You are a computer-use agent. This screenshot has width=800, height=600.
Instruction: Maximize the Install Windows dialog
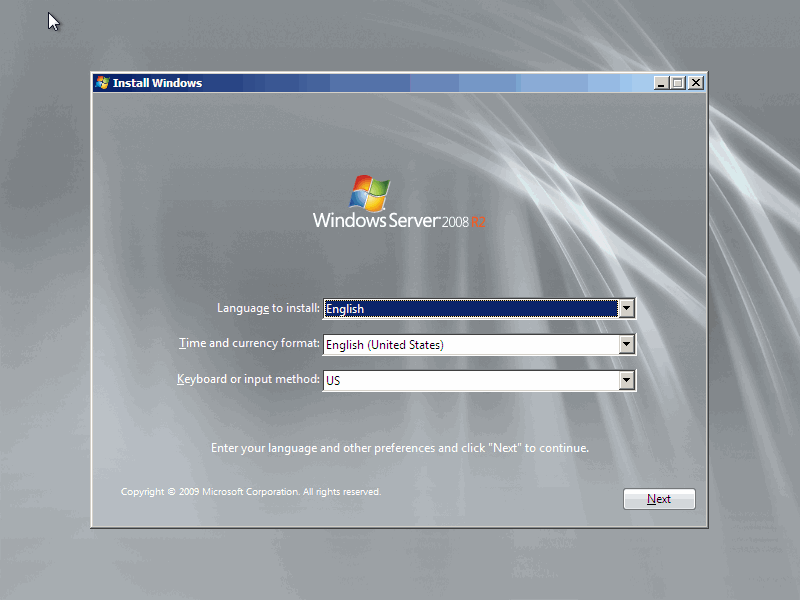coord(678,83)
